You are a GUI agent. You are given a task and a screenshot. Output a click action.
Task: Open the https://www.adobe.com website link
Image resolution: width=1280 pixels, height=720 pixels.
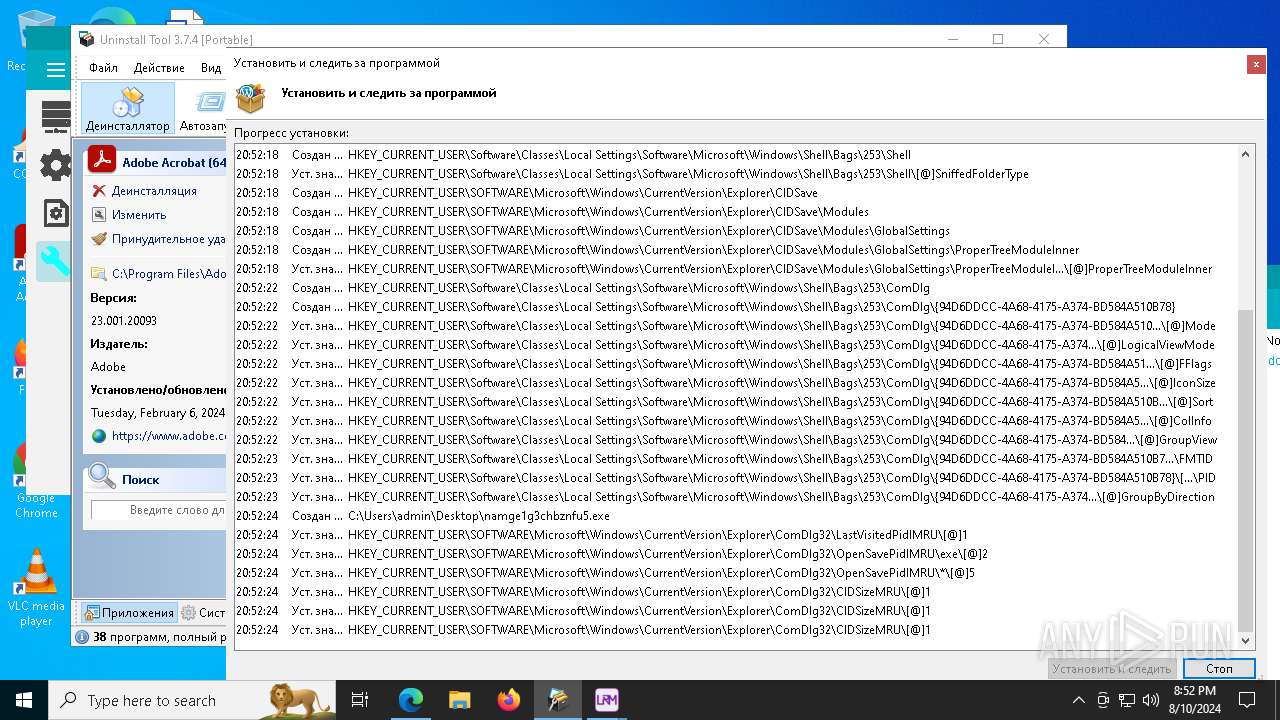tap(169, 436)
